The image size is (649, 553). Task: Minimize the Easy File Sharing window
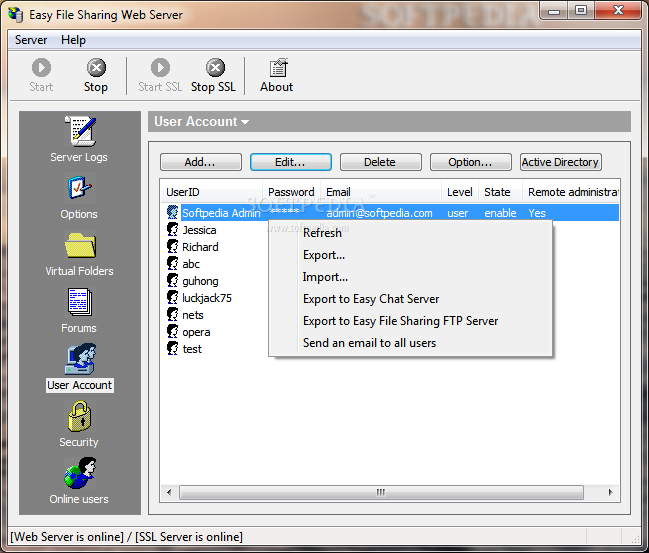pos(553,10)
